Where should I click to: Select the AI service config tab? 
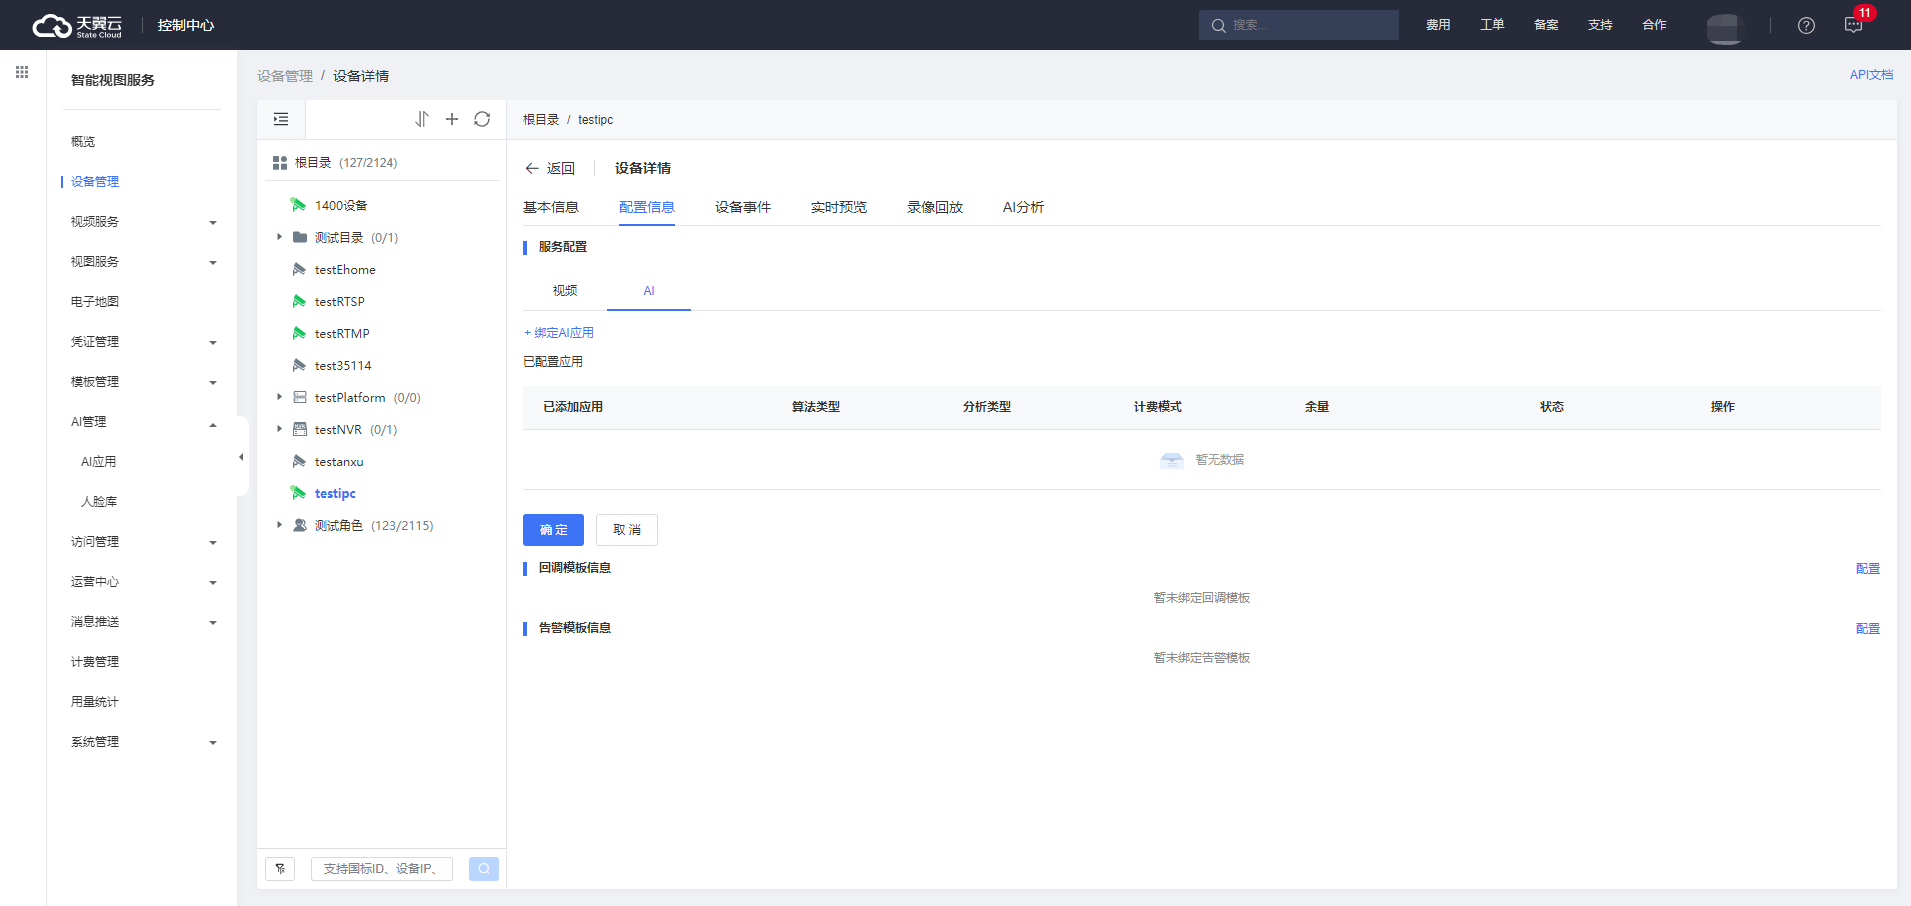pyautogui.click(x=649, y=291)
